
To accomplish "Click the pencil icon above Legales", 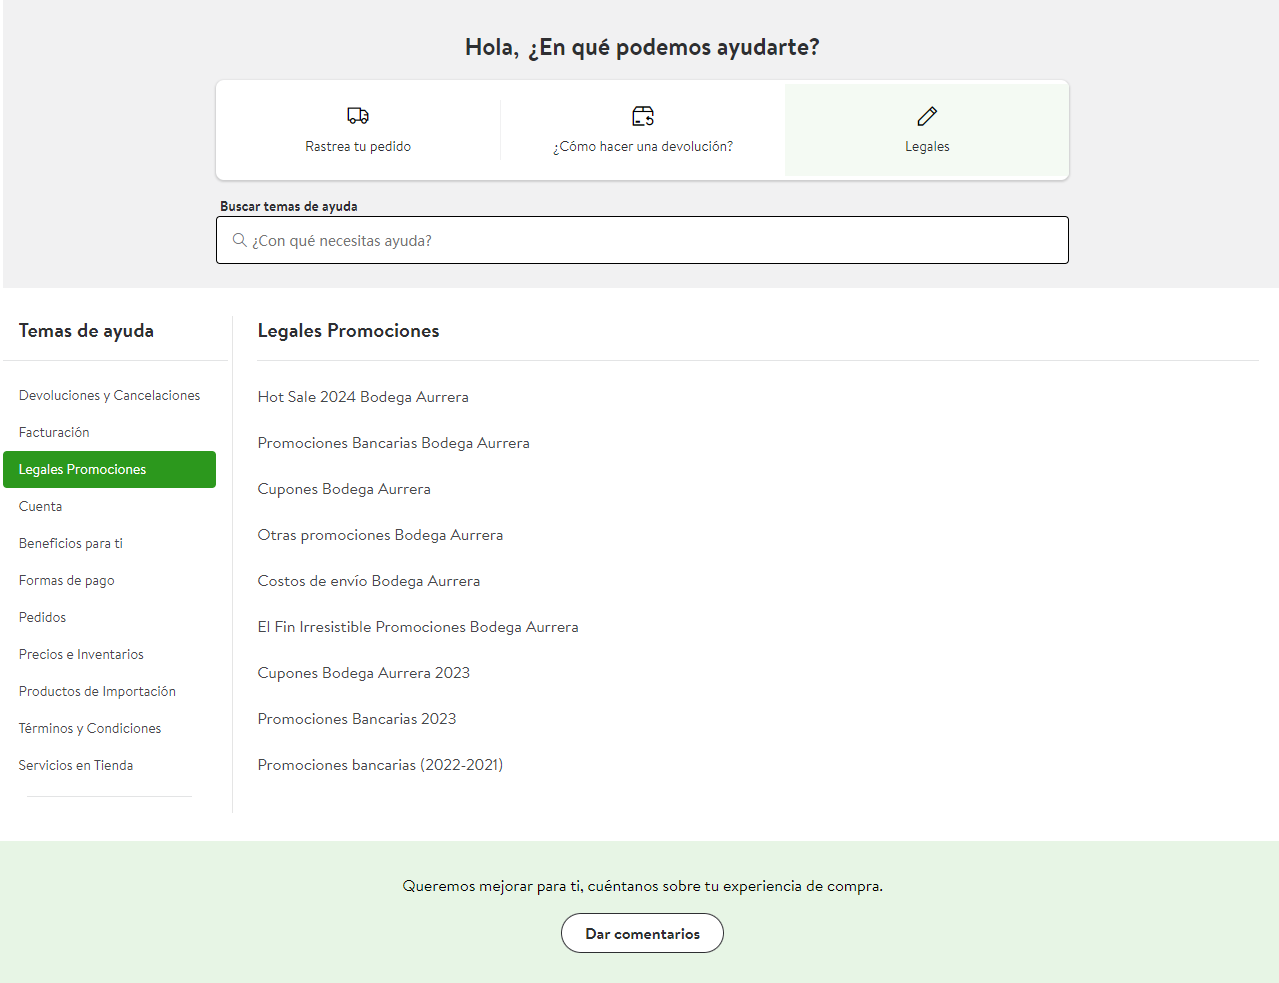I will (x=927, y=116).
